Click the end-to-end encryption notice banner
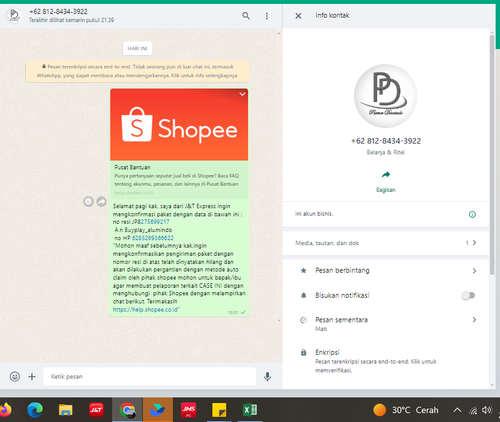 tap(137, 71)
